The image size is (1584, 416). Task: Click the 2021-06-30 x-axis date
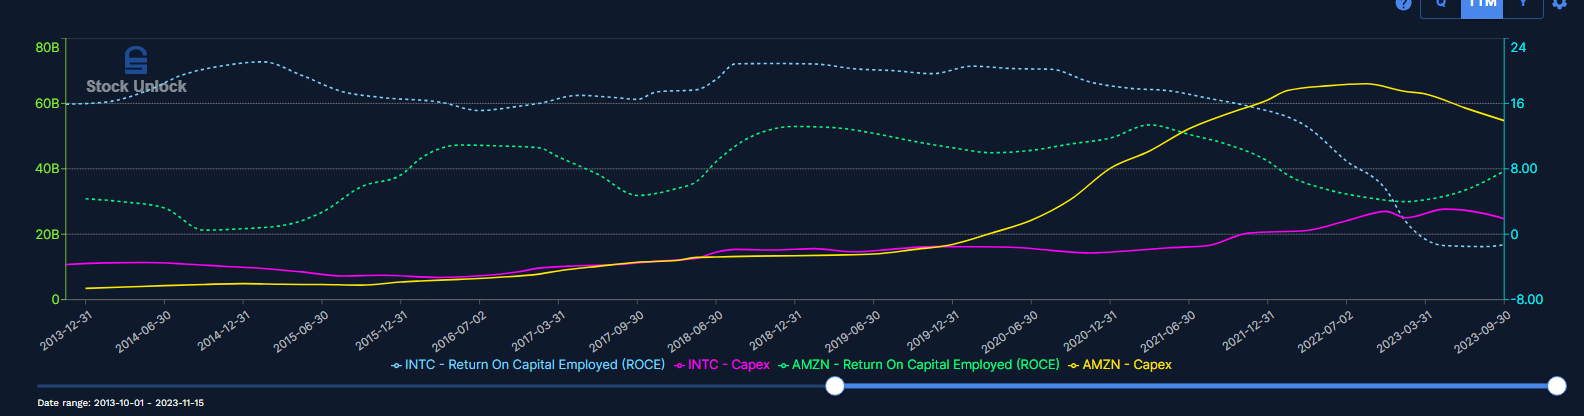(1168, 330)
